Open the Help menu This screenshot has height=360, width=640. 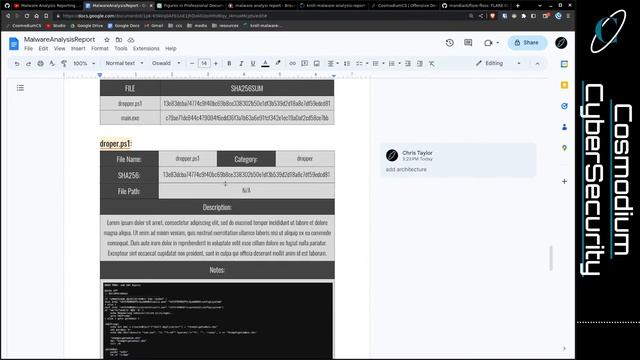[x=171, y=49]
